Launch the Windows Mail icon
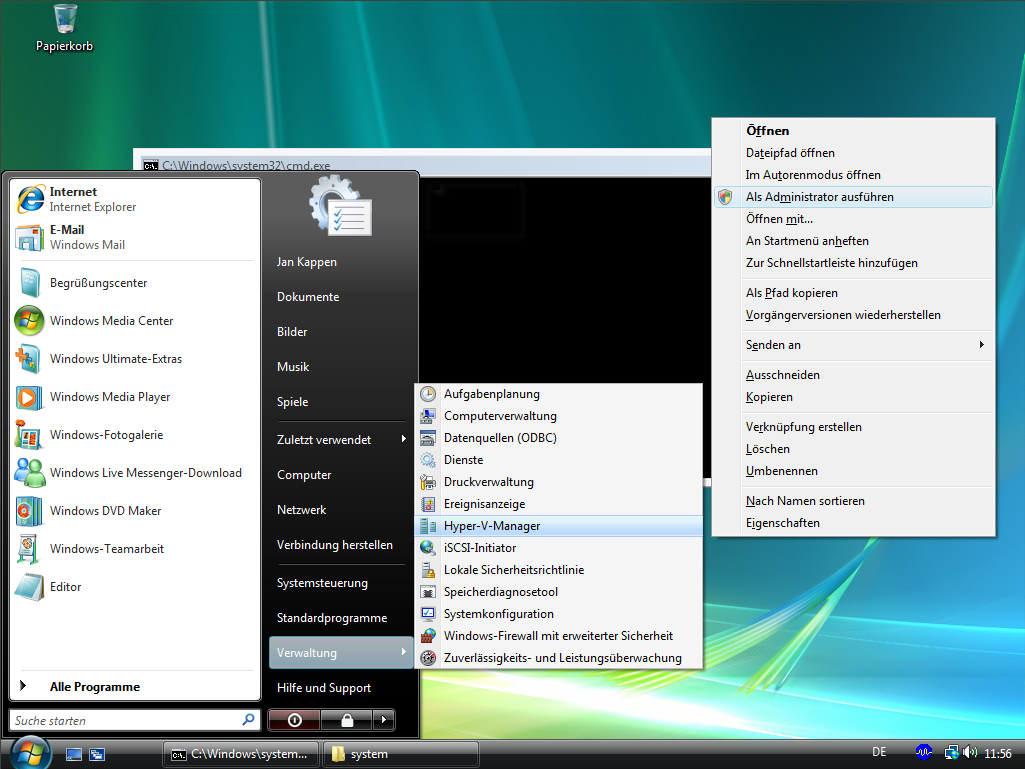Image resolution: width=1025 pixels, height=769 pixels. tap(30, 237)
